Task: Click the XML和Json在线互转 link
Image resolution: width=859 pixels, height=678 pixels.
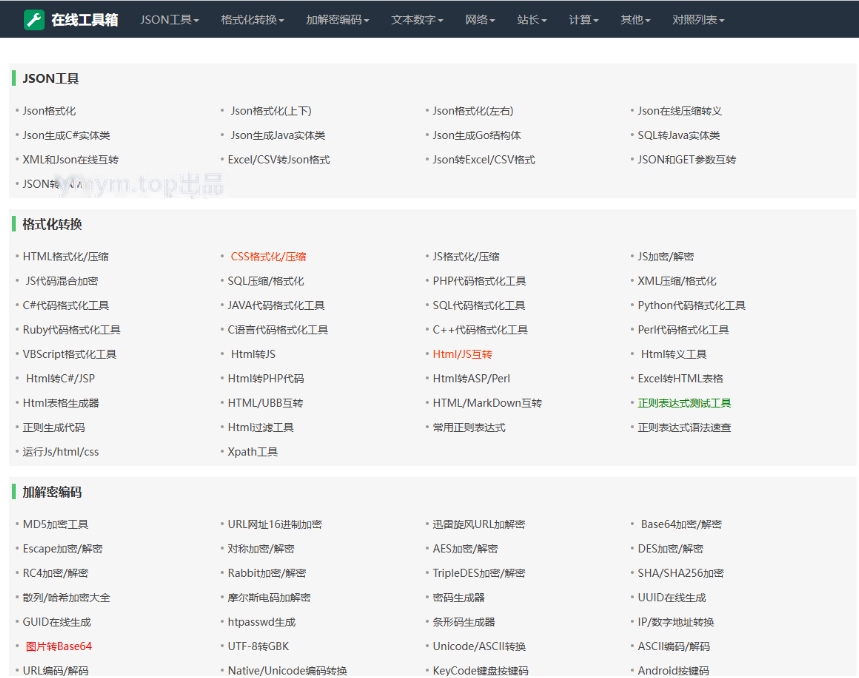Action: coord(71,160)
